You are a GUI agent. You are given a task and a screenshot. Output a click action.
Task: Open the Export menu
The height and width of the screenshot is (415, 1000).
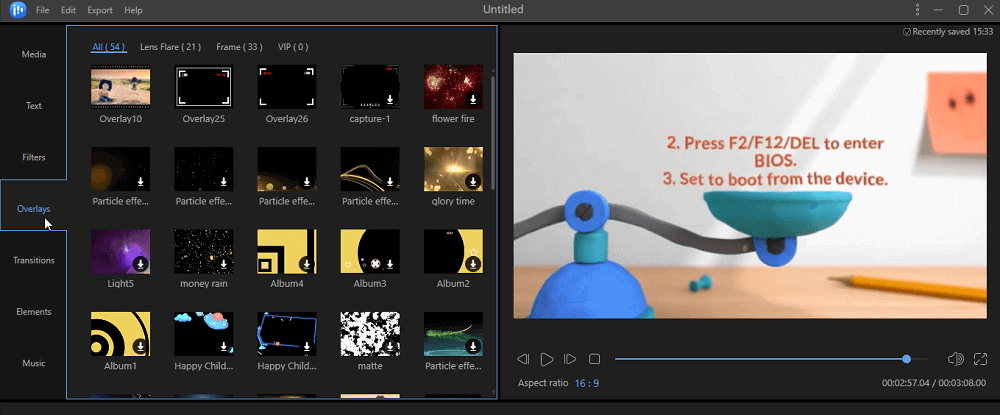coord(100,10)
